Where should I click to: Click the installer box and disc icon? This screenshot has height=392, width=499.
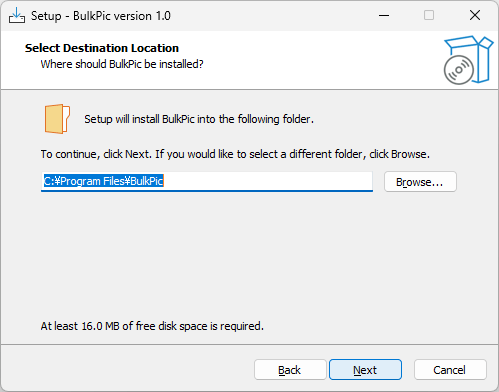[468, 60]
